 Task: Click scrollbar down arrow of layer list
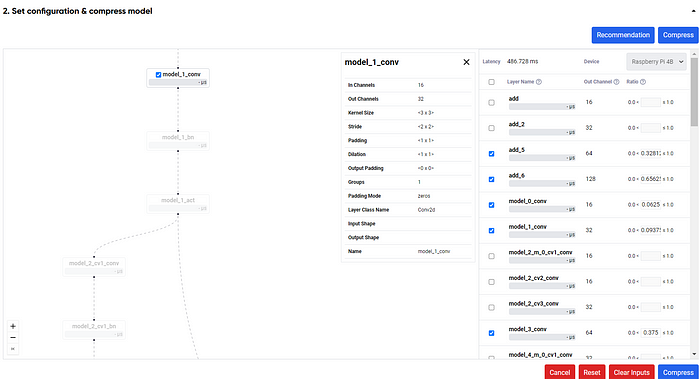694,354
